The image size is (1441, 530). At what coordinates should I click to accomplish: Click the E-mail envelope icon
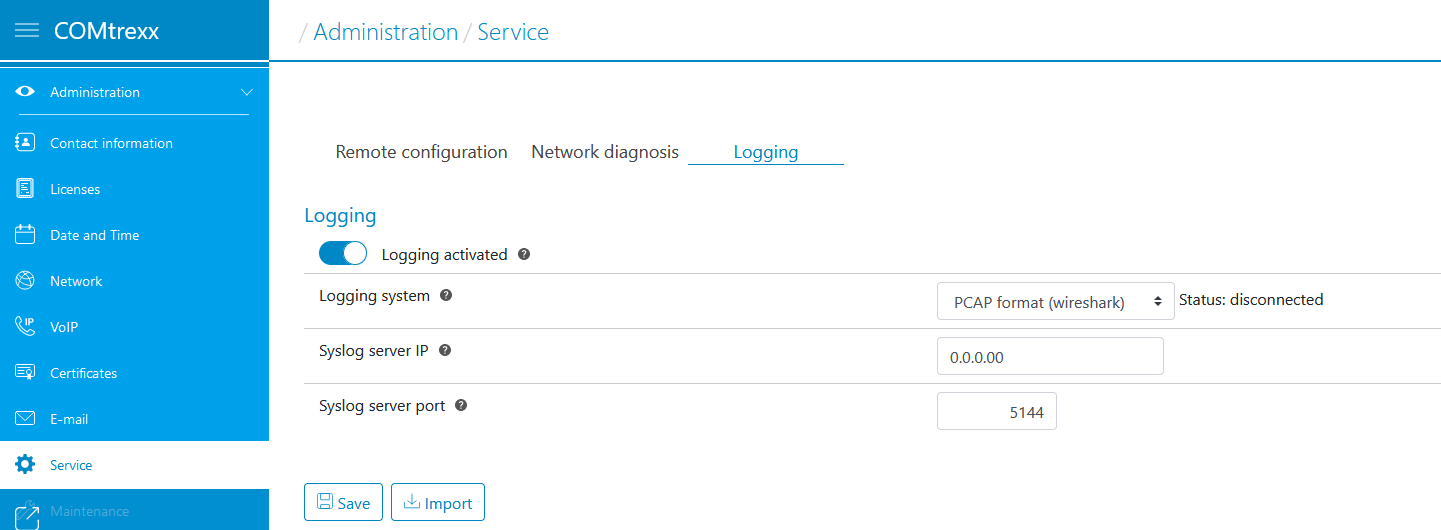coord(26,419)
